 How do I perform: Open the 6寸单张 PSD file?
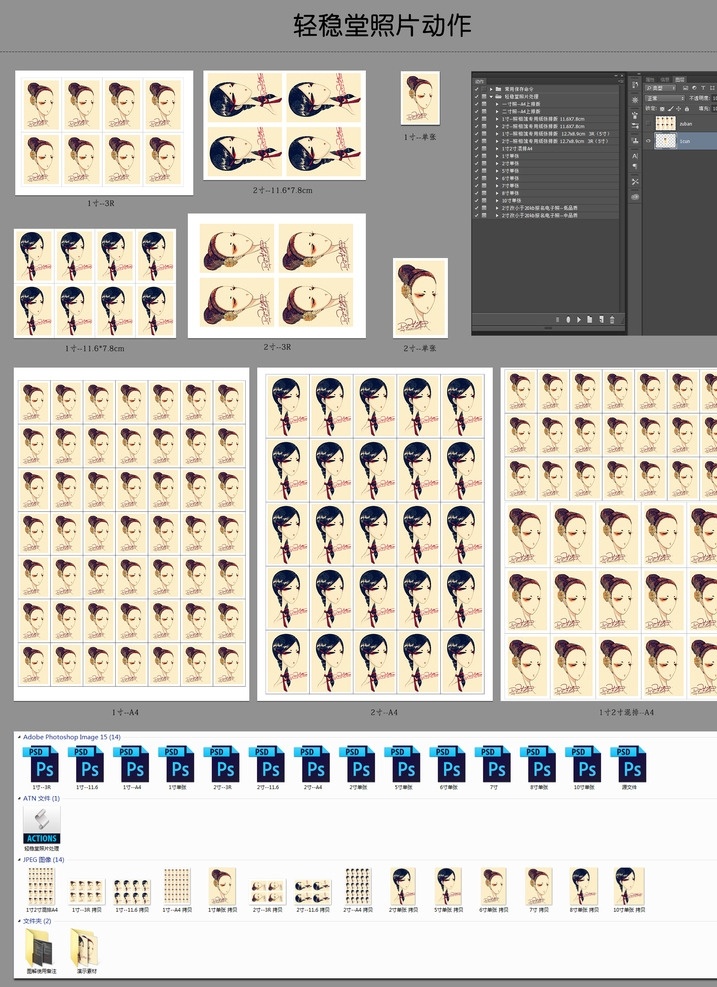(449, 764)
